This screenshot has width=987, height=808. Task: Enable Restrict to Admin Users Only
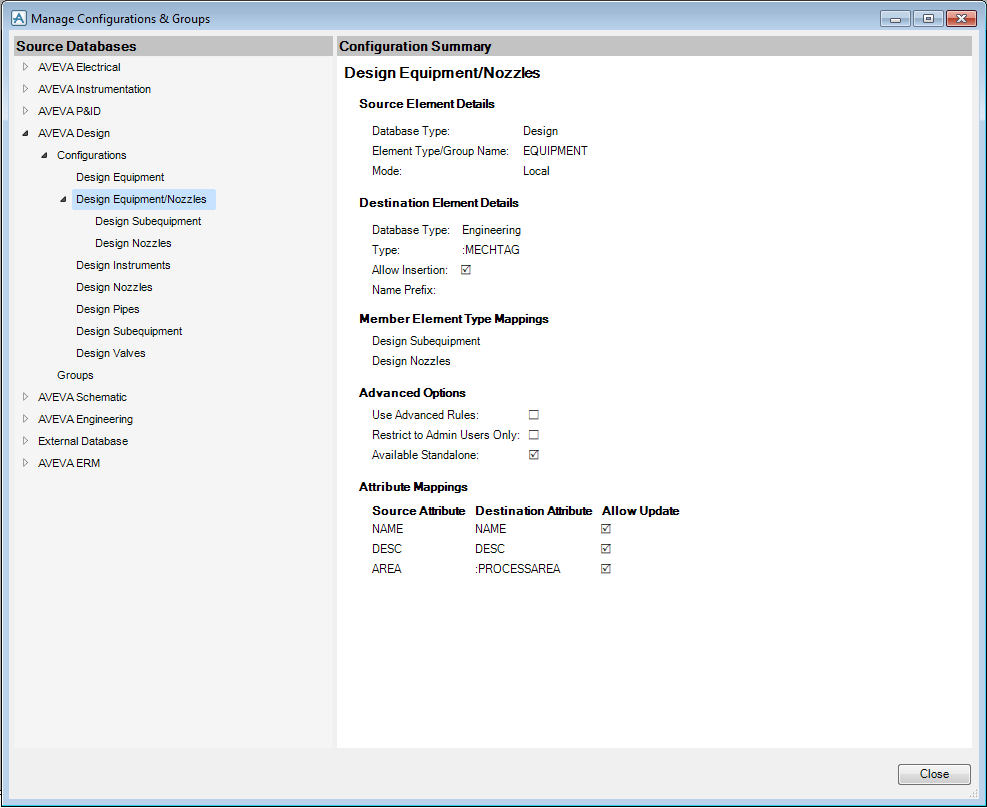click(x=534, y=435)
